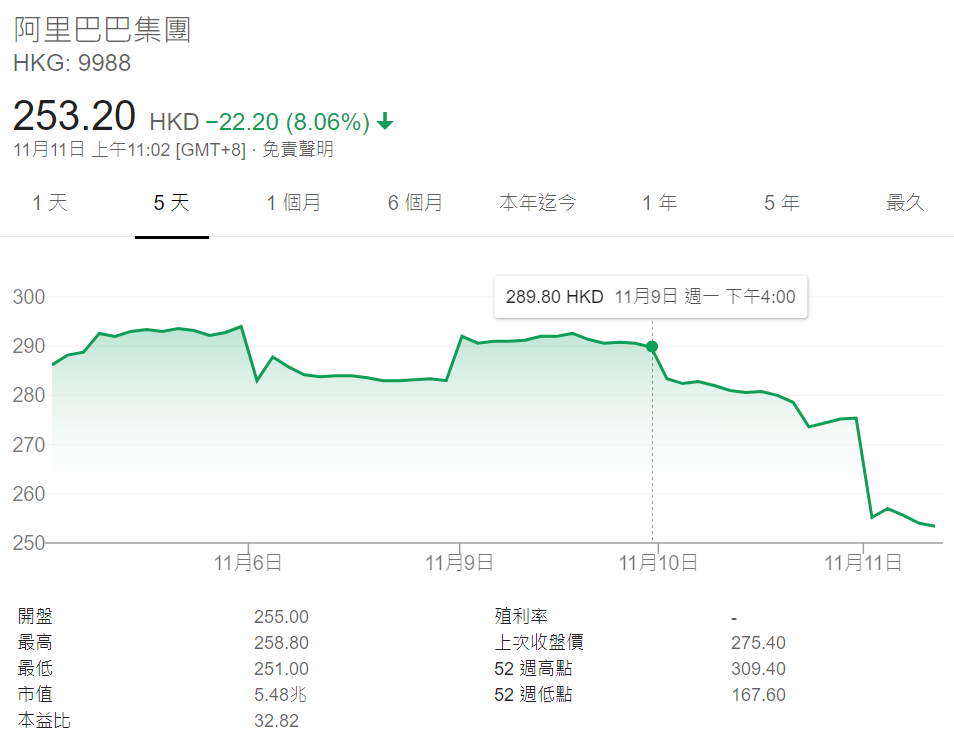Click the 289.80 HKD chart tooltip
Viewport: 954px width, 736px height.
pos(651,297)
